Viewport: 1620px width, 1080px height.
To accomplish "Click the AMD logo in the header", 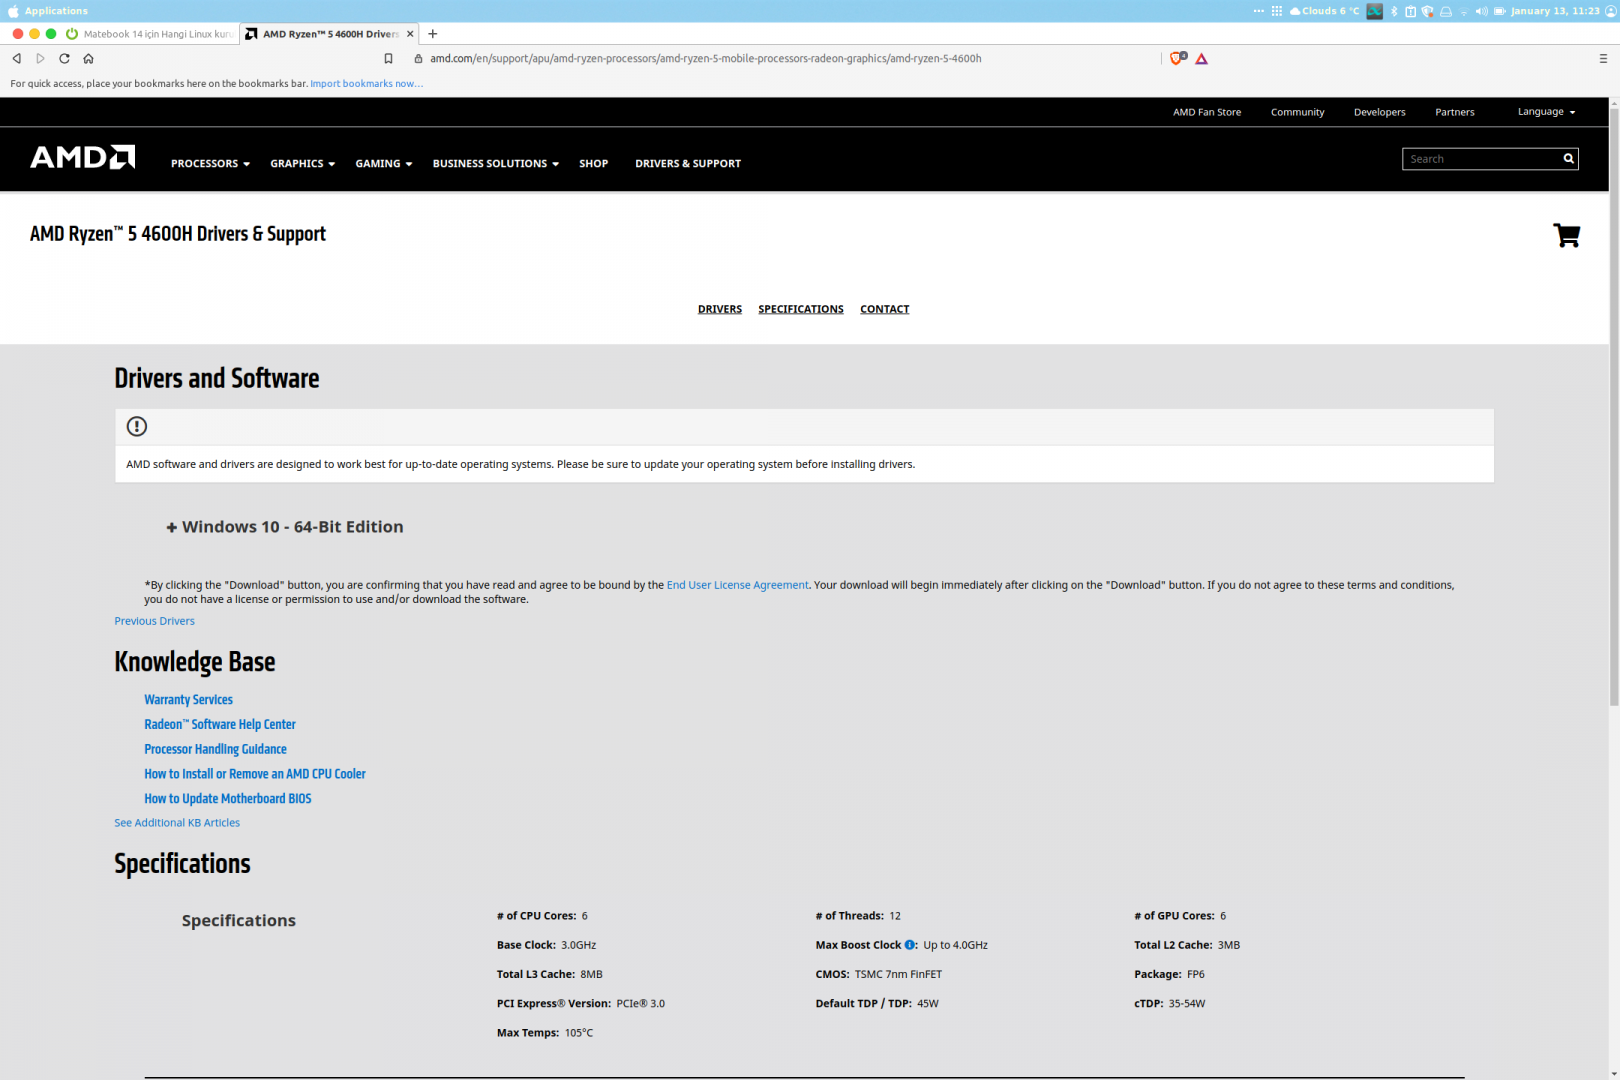I will coord(83,157).
